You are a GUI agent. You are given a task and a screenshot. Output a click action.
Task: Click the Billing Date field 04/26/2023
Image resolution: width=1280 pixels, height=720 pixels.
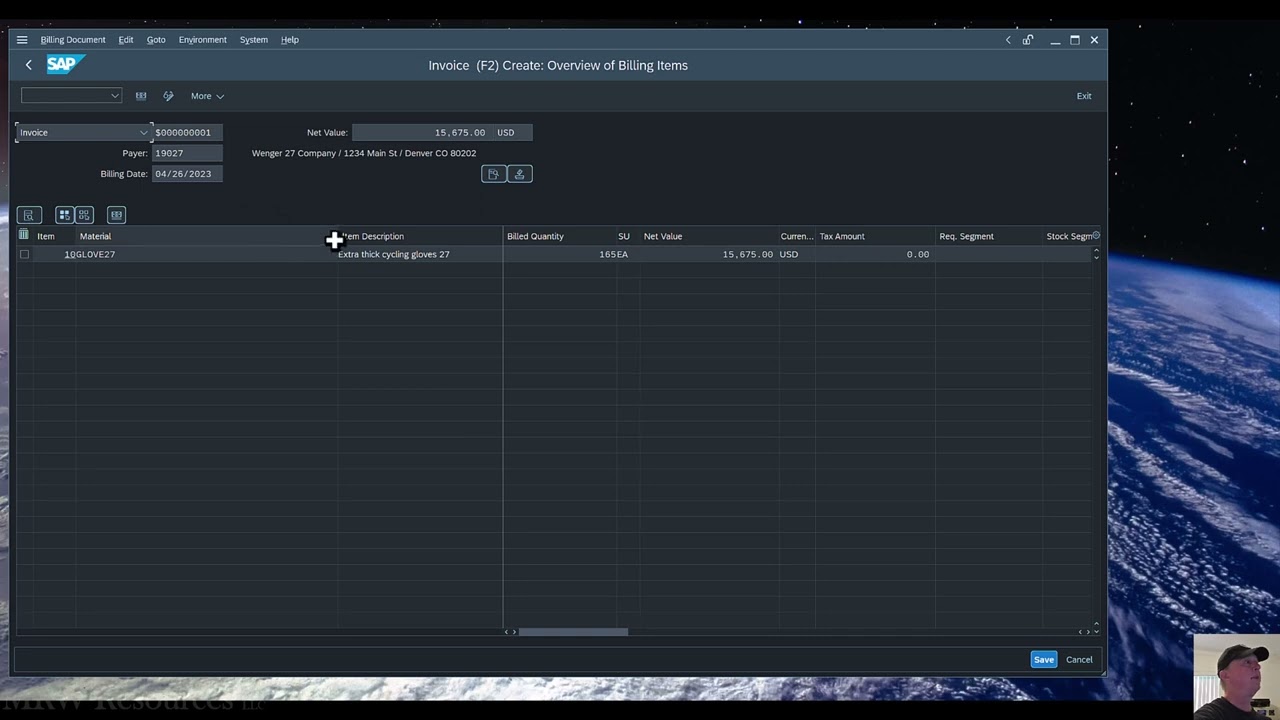coord(187,174)
